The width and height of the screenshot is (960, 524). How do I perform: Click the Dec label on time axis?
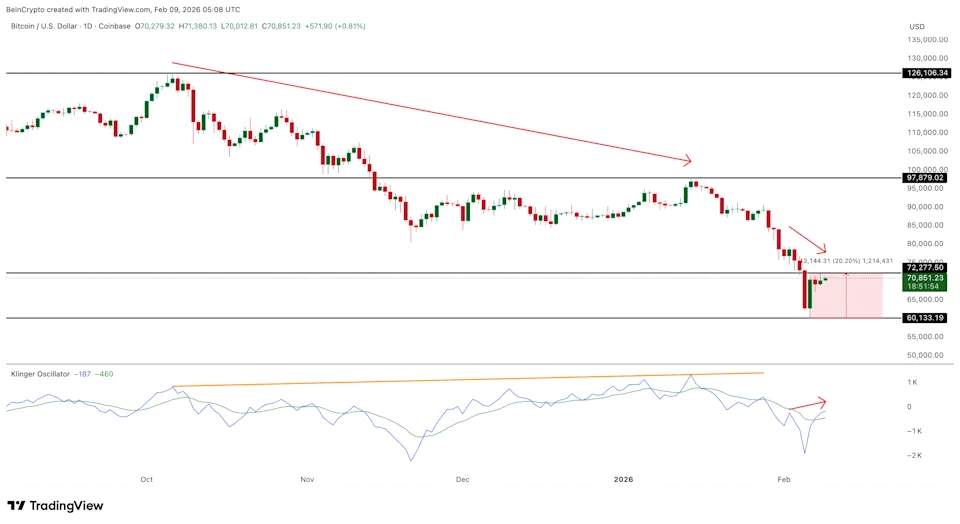click(462, 479)
